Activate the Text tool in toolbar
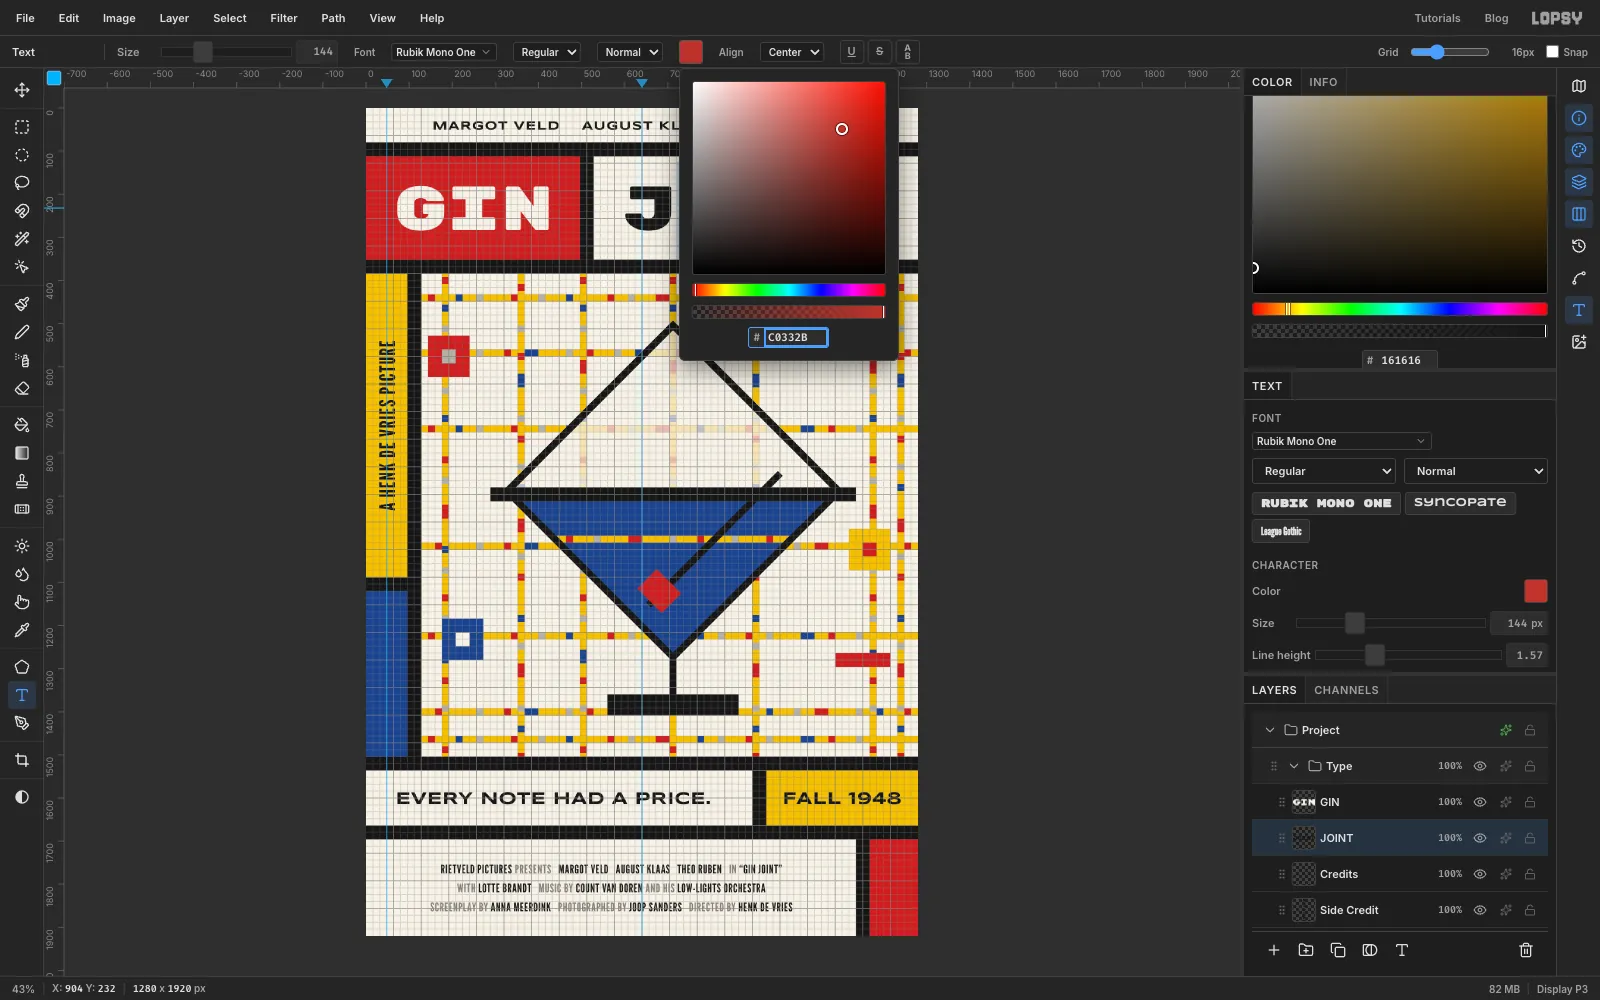Image resolution: width=1600 pixels, height=1000 pixels. coord(22,695)
